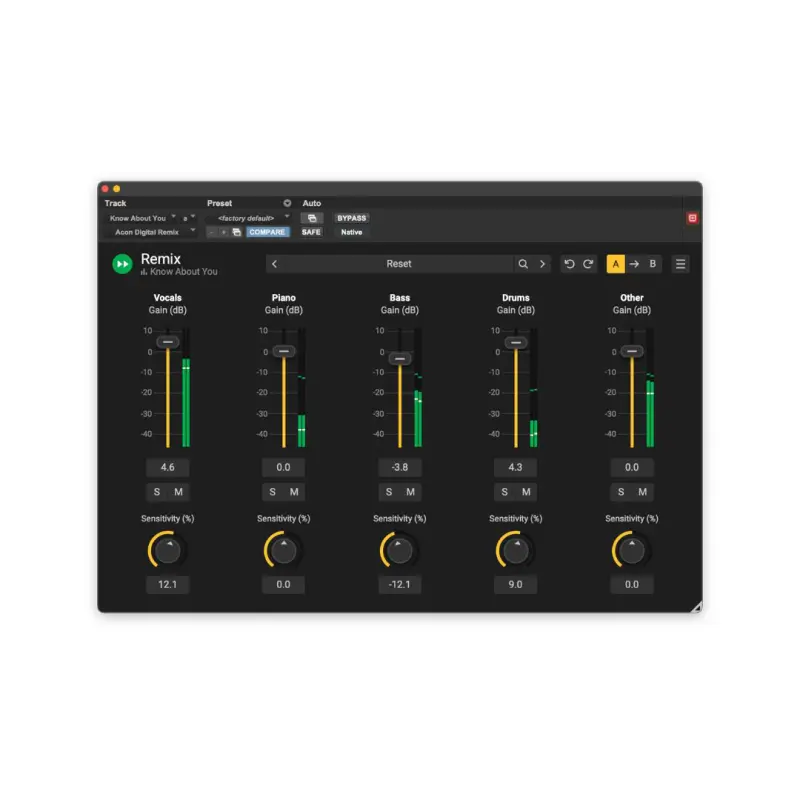Select the previous preset with the minus button
The image size is (800, 800).
211,232
